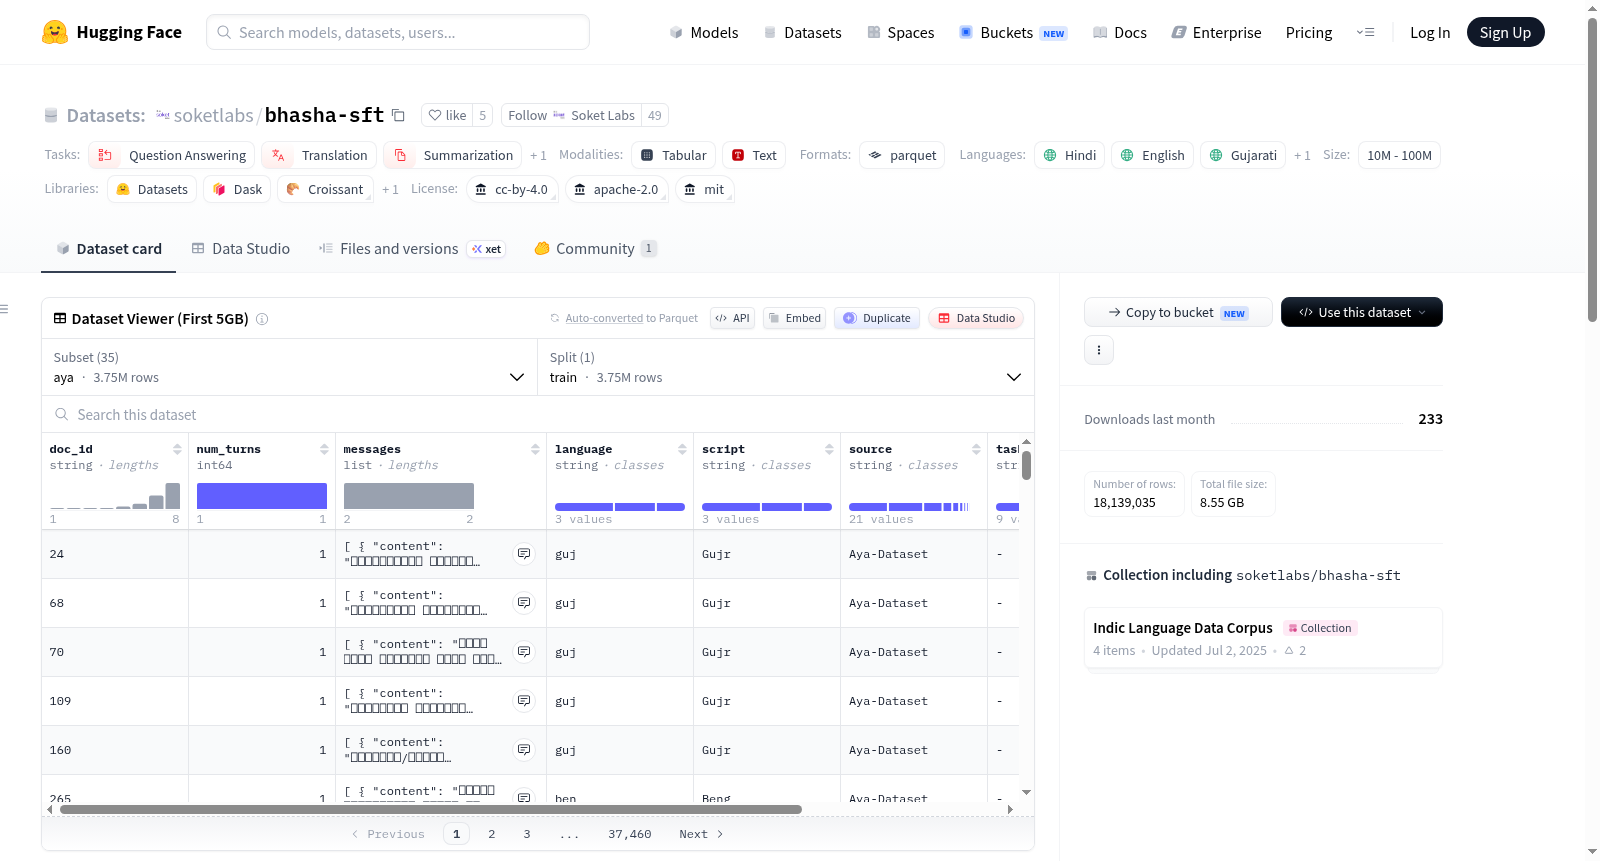
Task: Go to Datasets in the navigation
Action: pos(802,32)
